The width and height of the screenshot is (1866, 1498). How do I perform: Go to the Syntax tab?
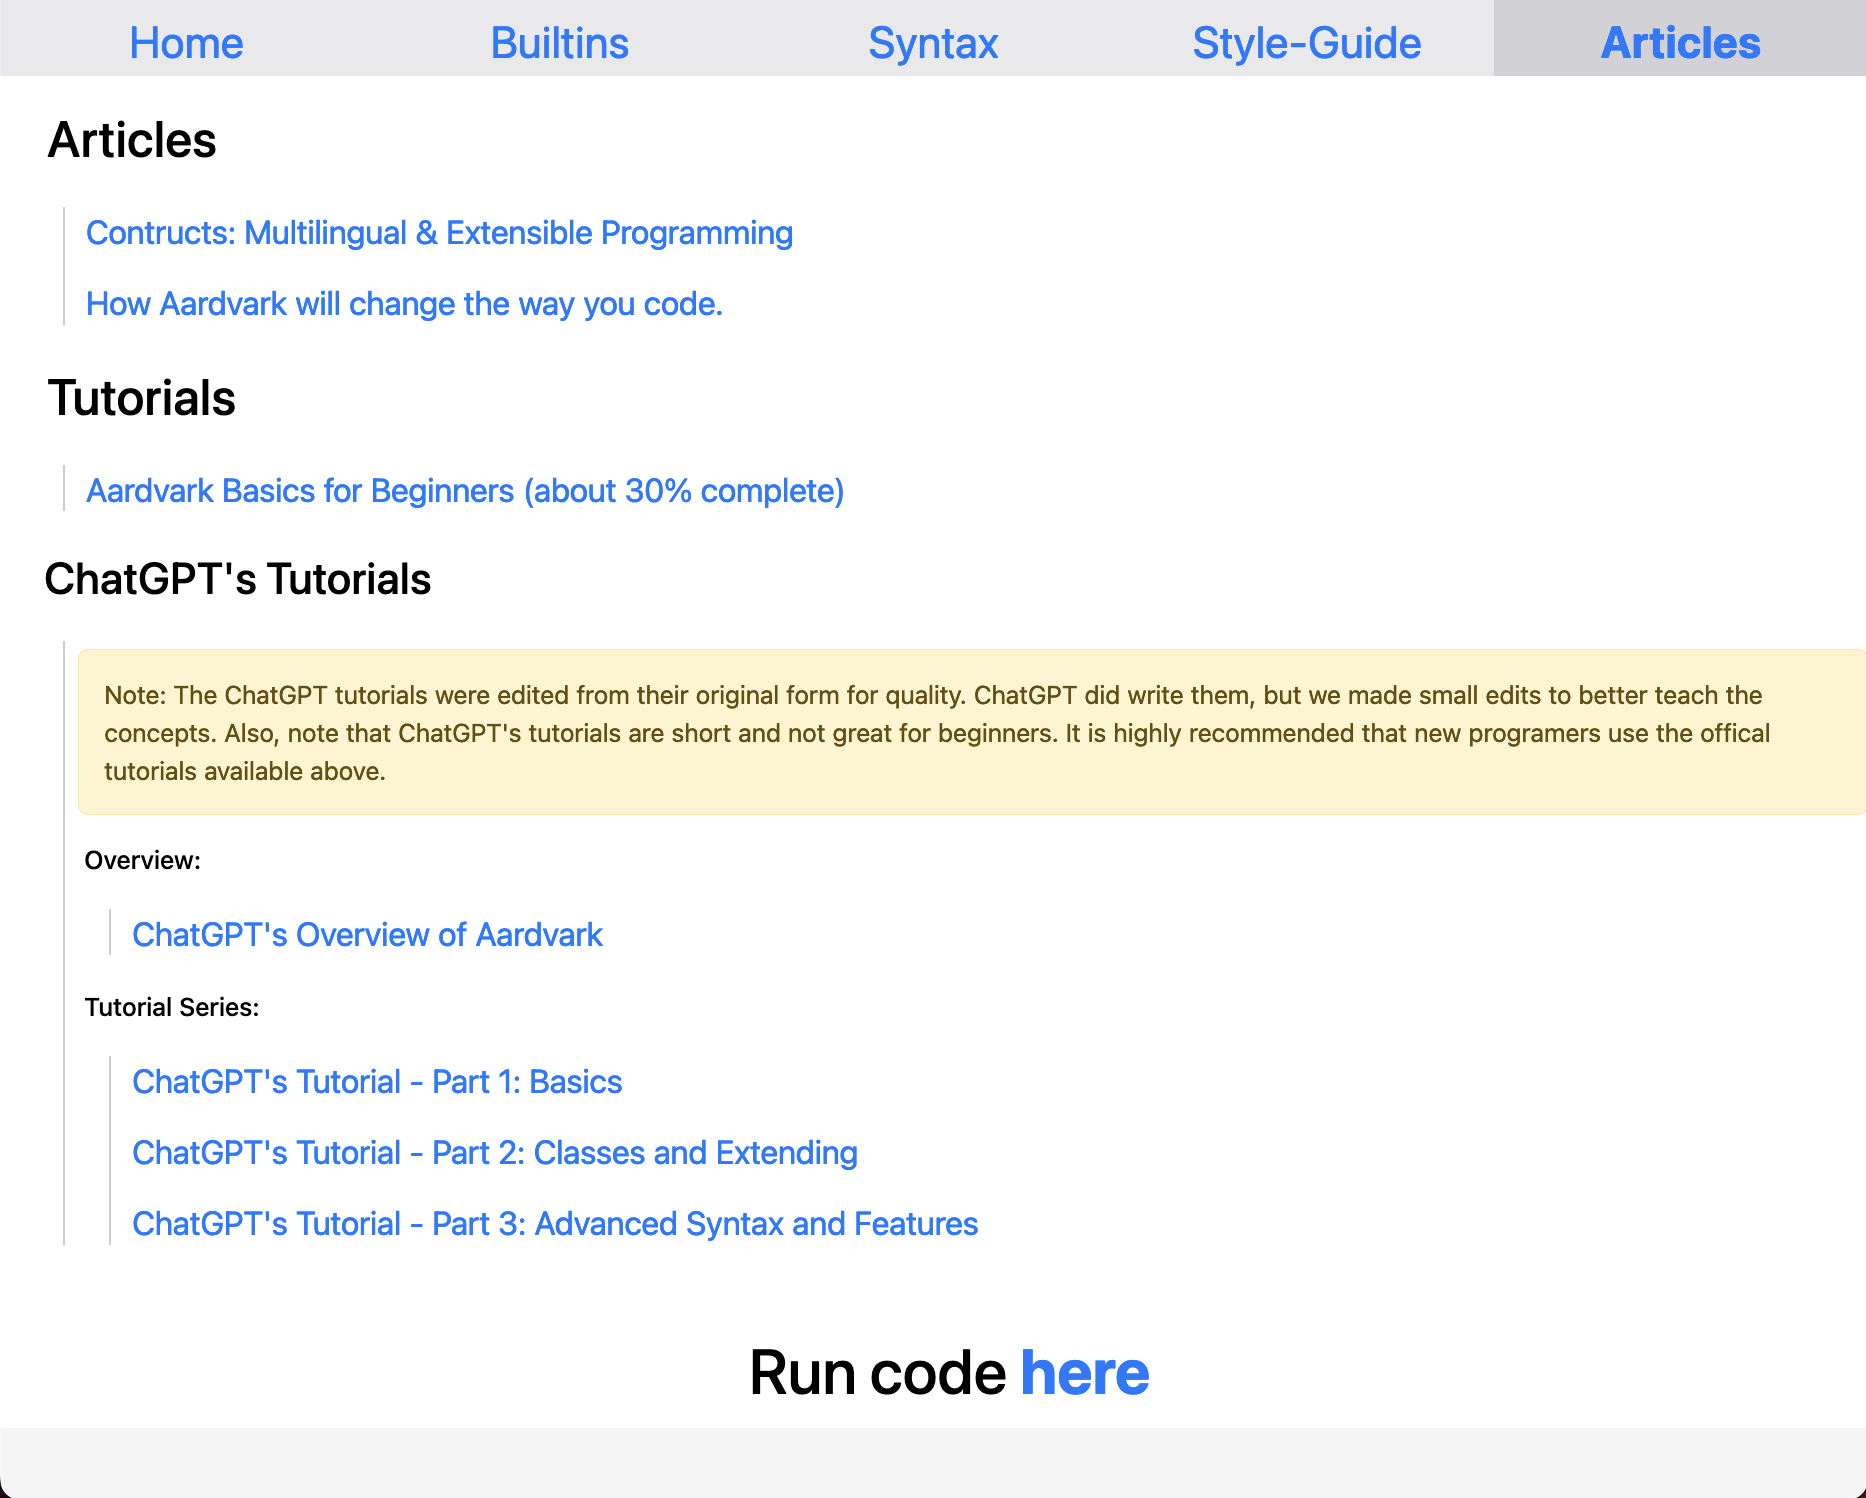(x=933, y=43)
